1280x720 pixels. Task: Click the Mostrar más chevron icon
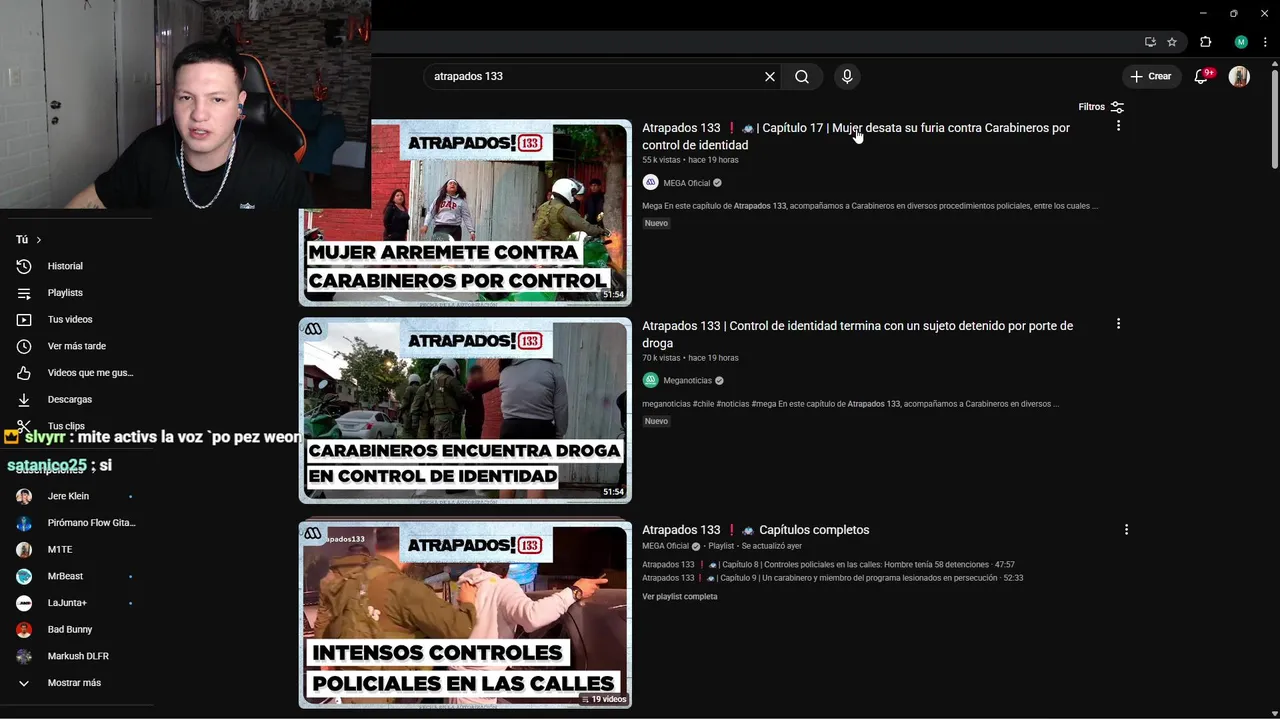(24, 683)
